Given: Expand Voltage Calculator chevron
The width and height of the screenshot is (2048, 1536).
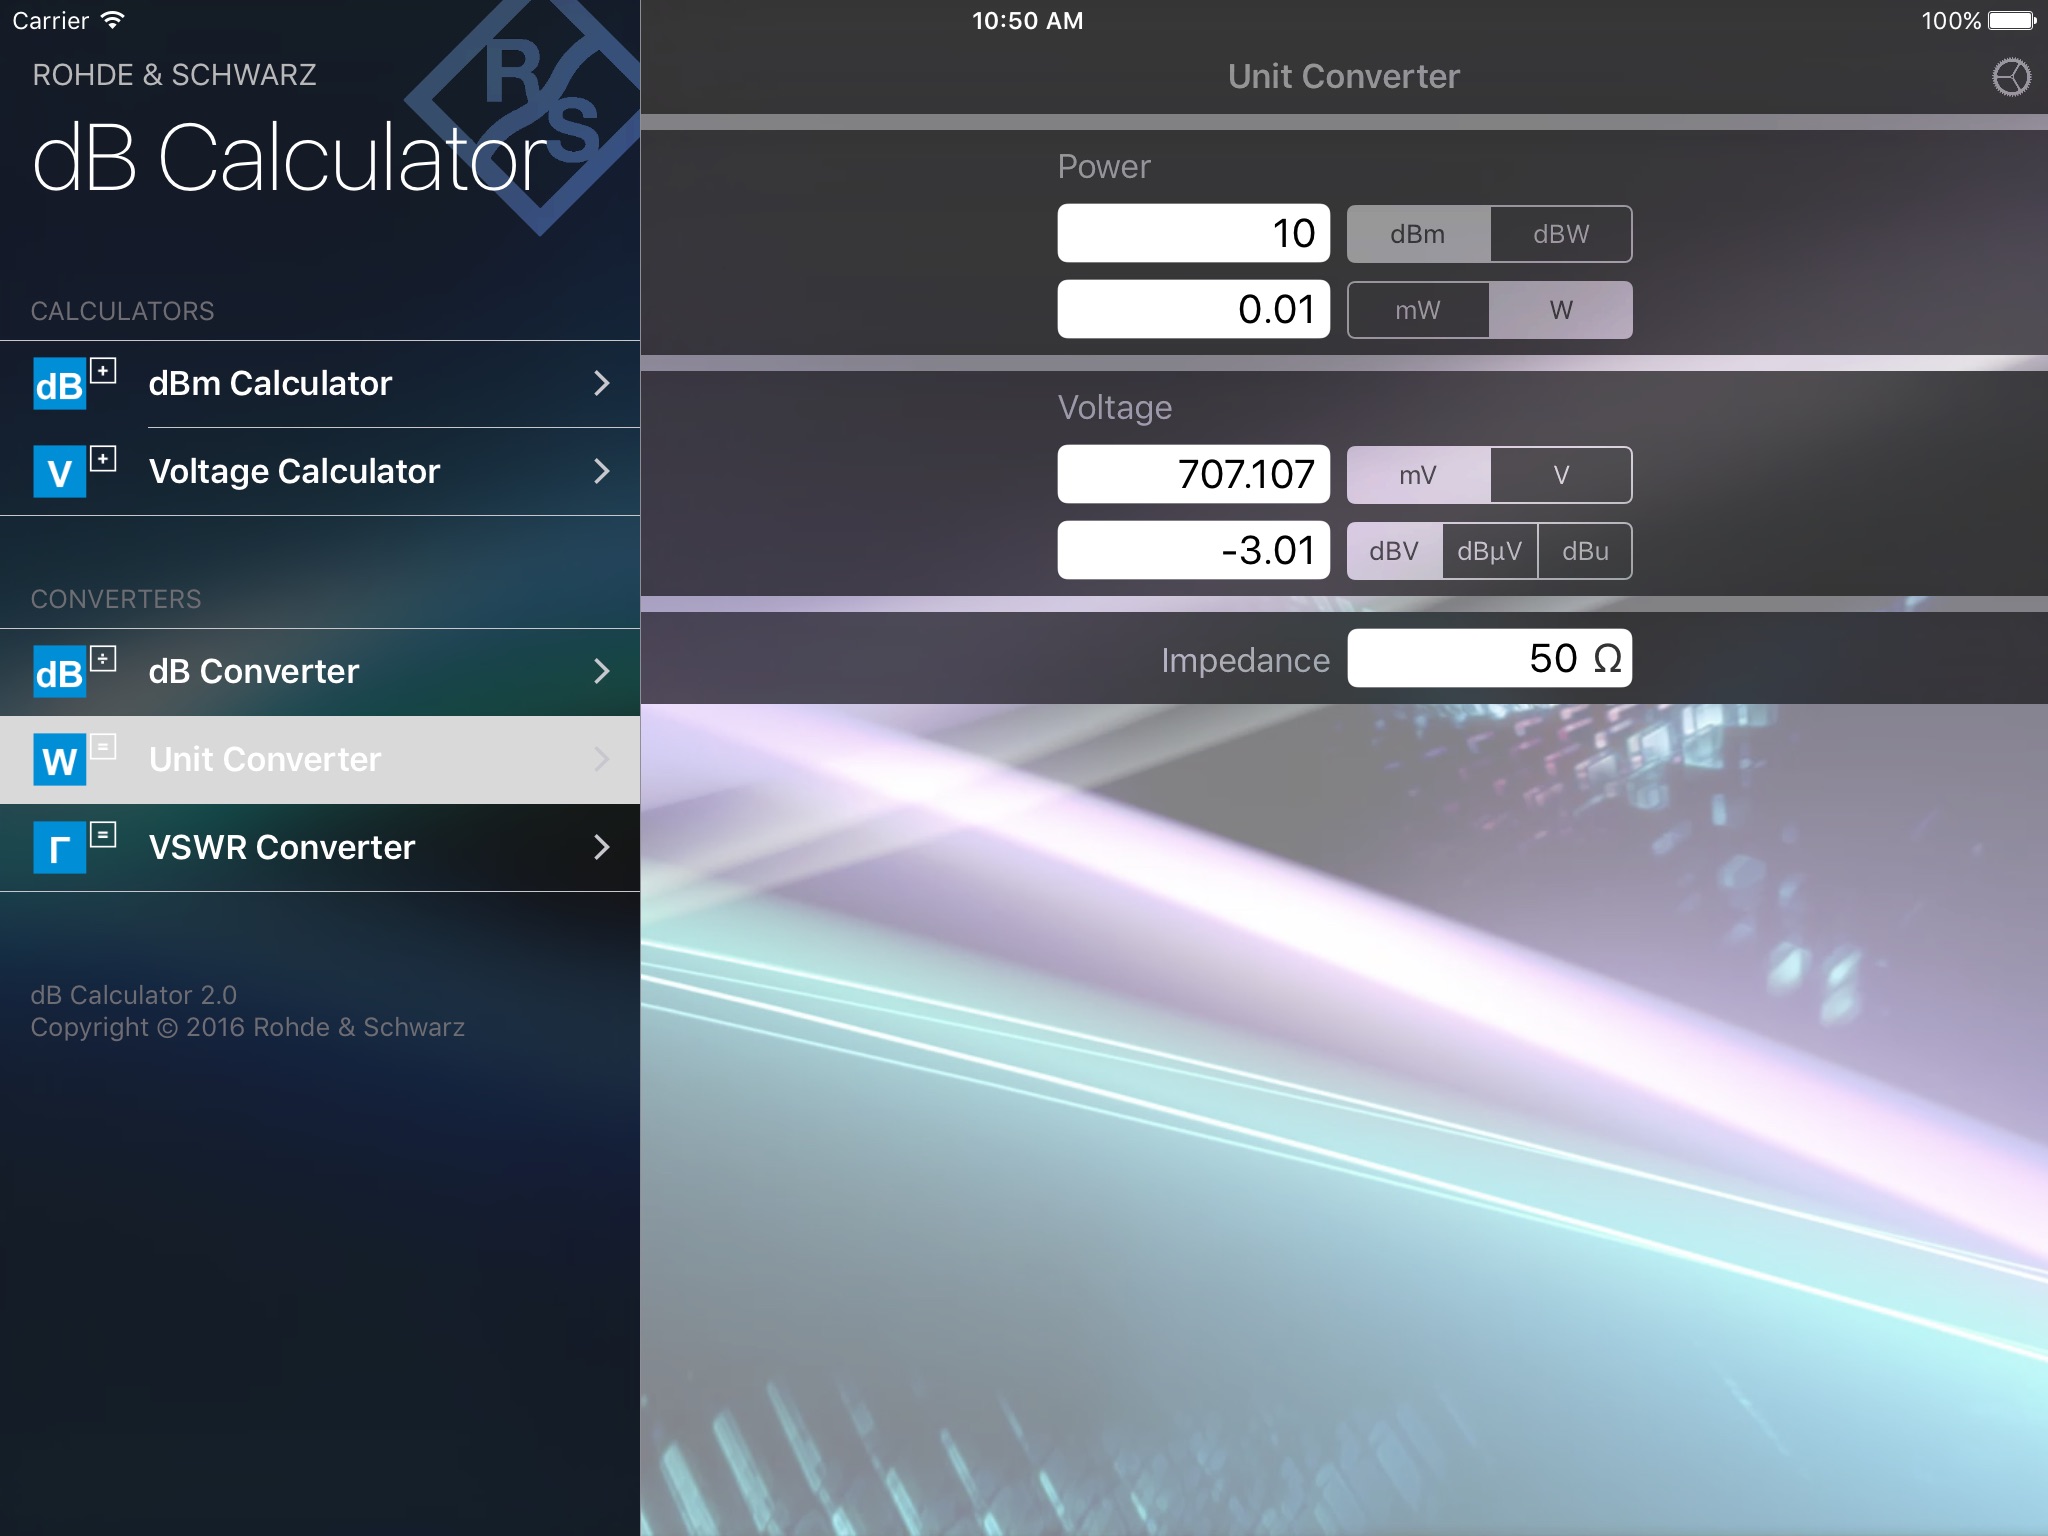Looking at the screenshot, I should 601,471.
